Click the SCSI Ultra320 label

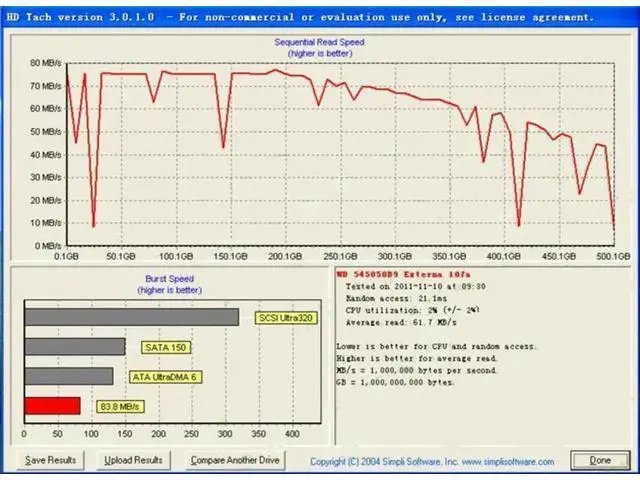[286, 318]
